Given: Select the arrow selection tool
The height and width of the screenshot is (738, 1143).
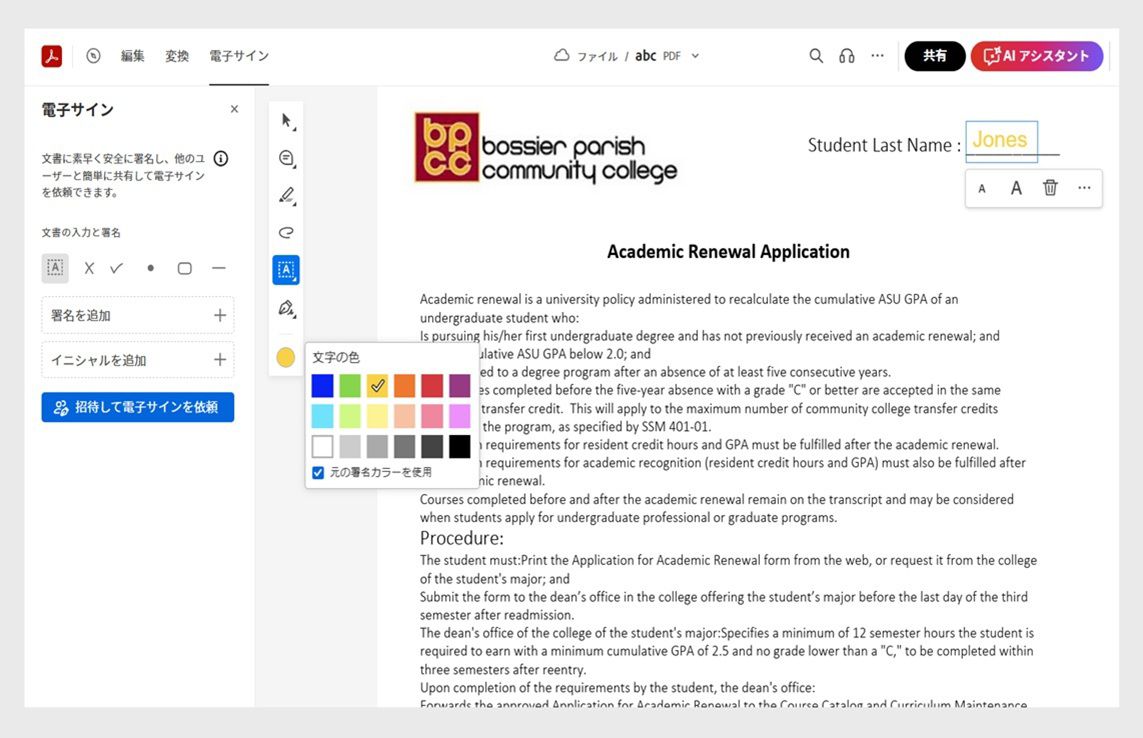Looking at the screenshot, I should 286,120.
